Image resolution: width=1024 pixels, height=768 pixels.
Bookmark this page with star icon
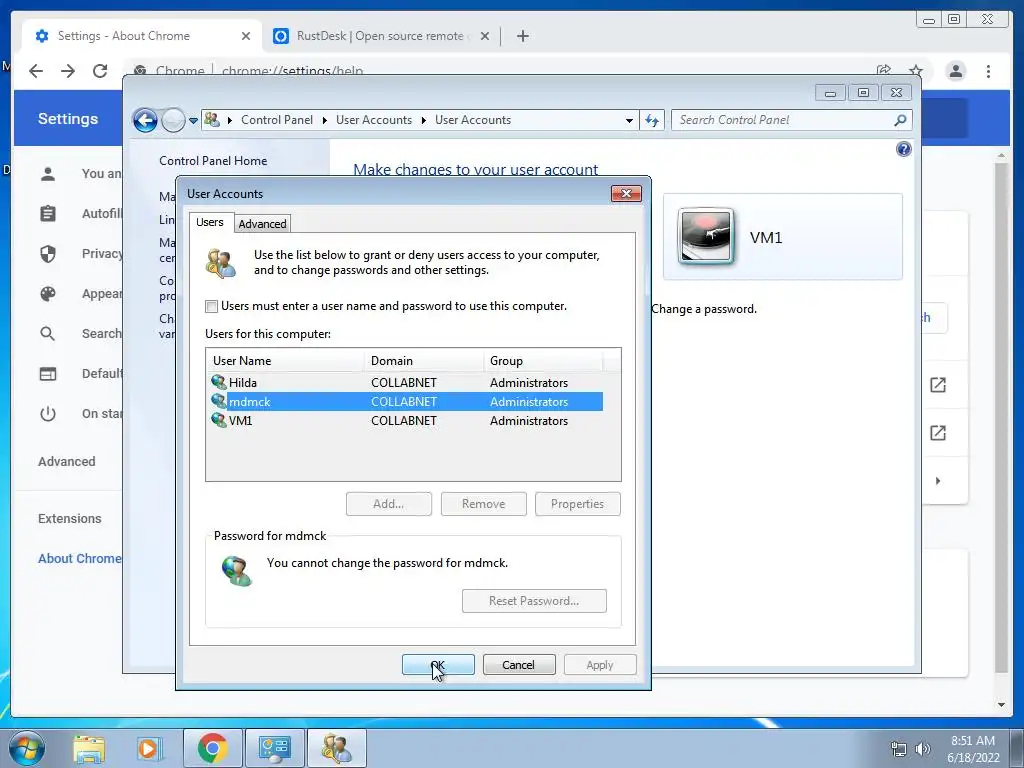coord(916,70)
